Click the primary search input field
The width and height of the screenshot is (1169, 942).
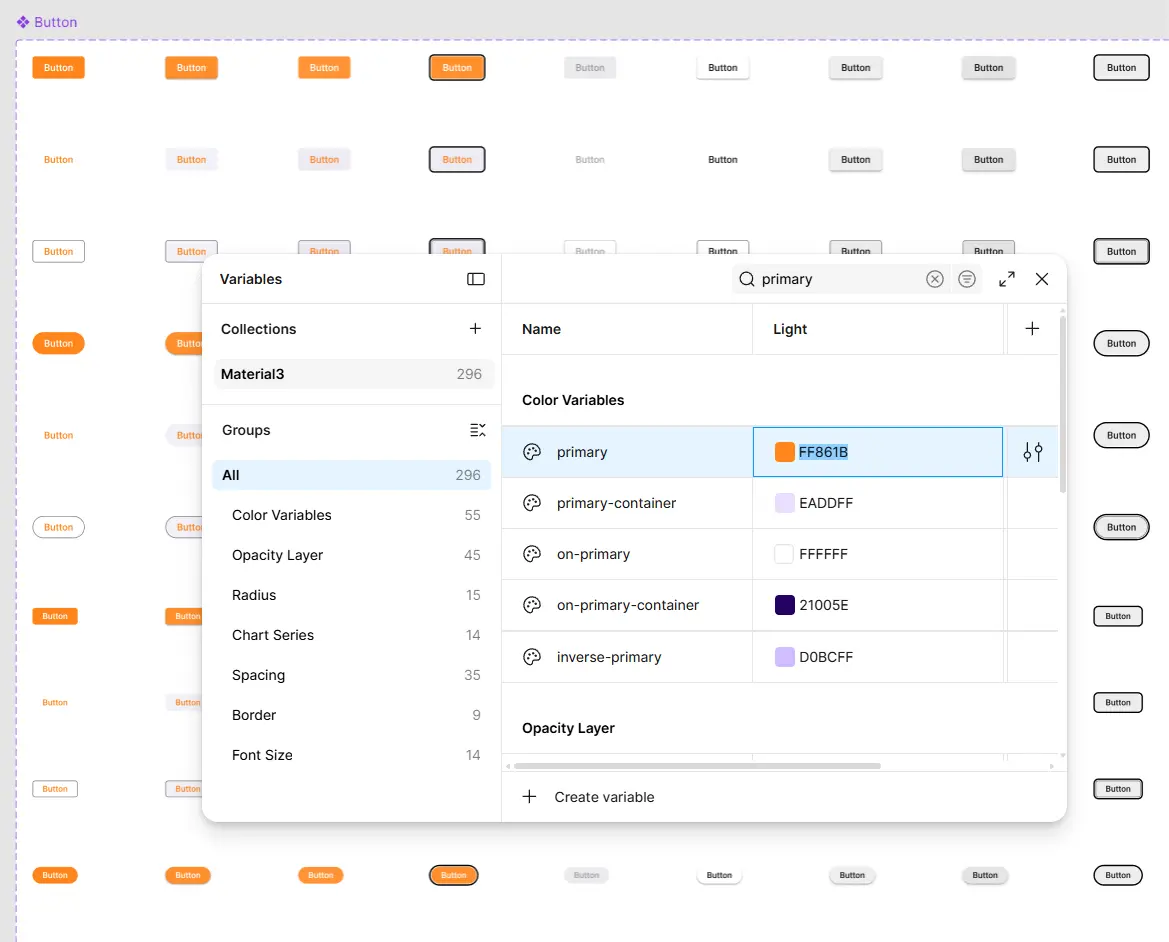tap(839, 279)
